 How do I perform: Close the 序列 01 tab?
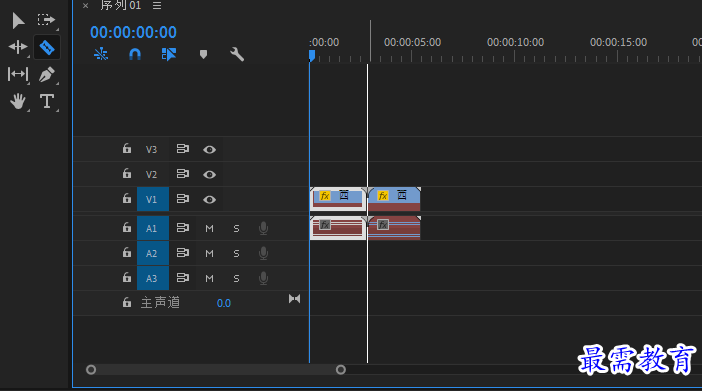[86, 6]
